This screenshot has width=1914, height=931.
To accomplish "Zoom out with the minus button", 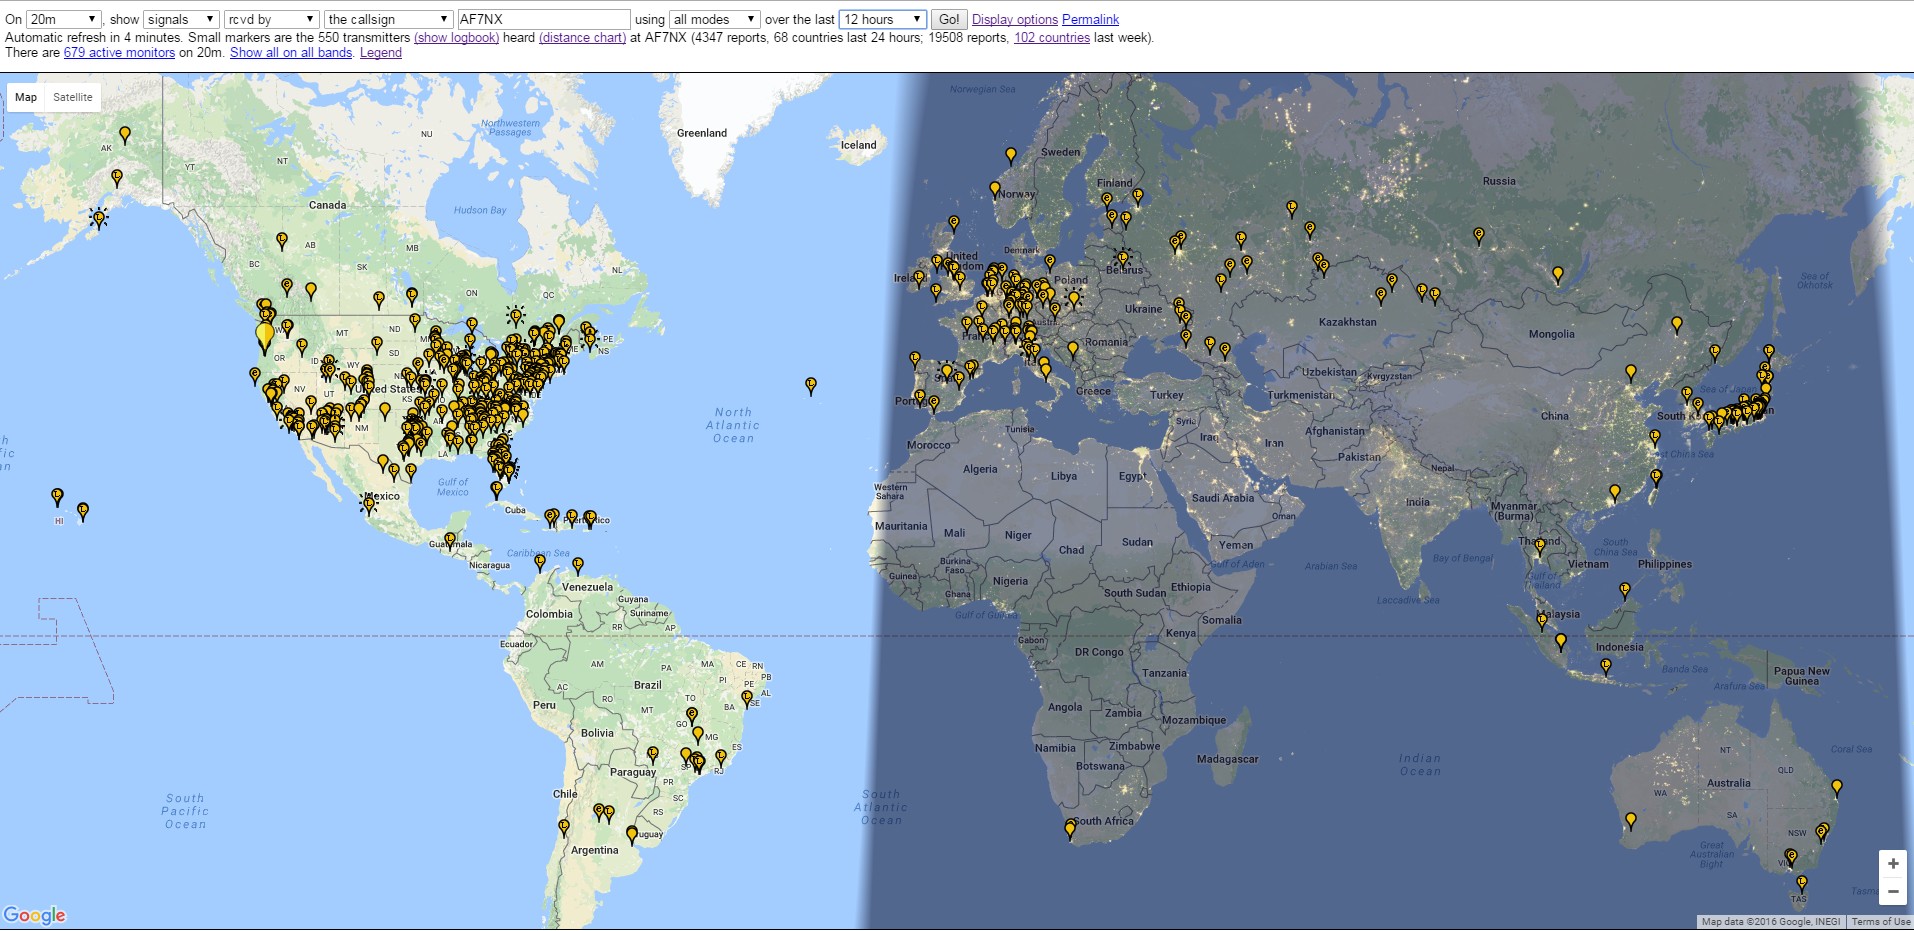I will point(1892,891).
